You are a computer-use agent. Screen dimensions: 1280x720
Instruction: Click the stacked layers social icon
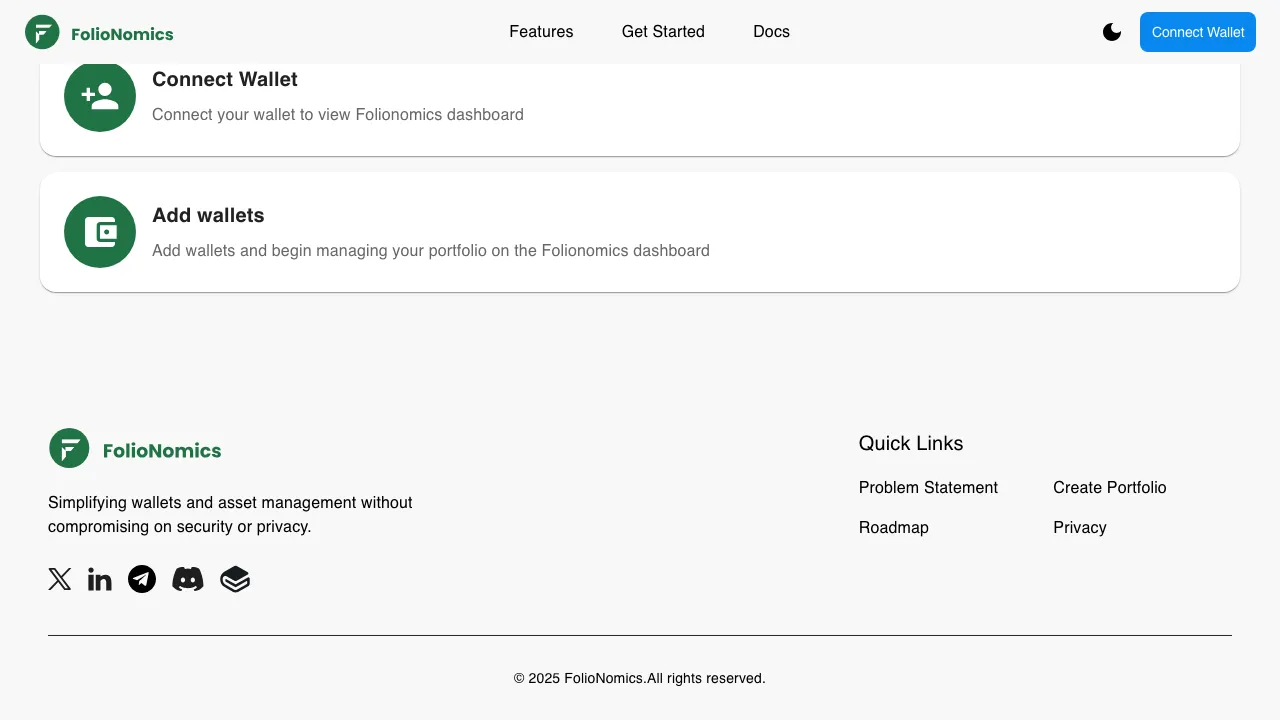[235, 579]
